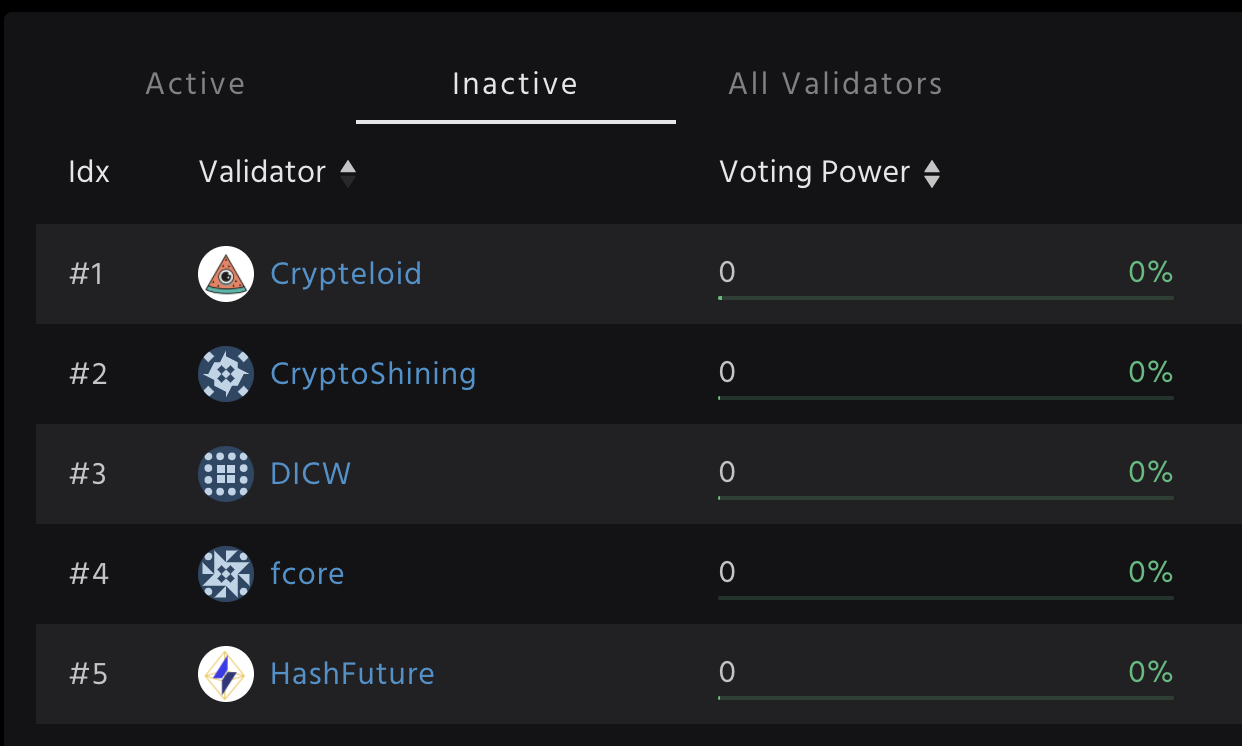The image size is (1242, 746).
Task: Open the DICW validator details link
Action: click(310, 474)
